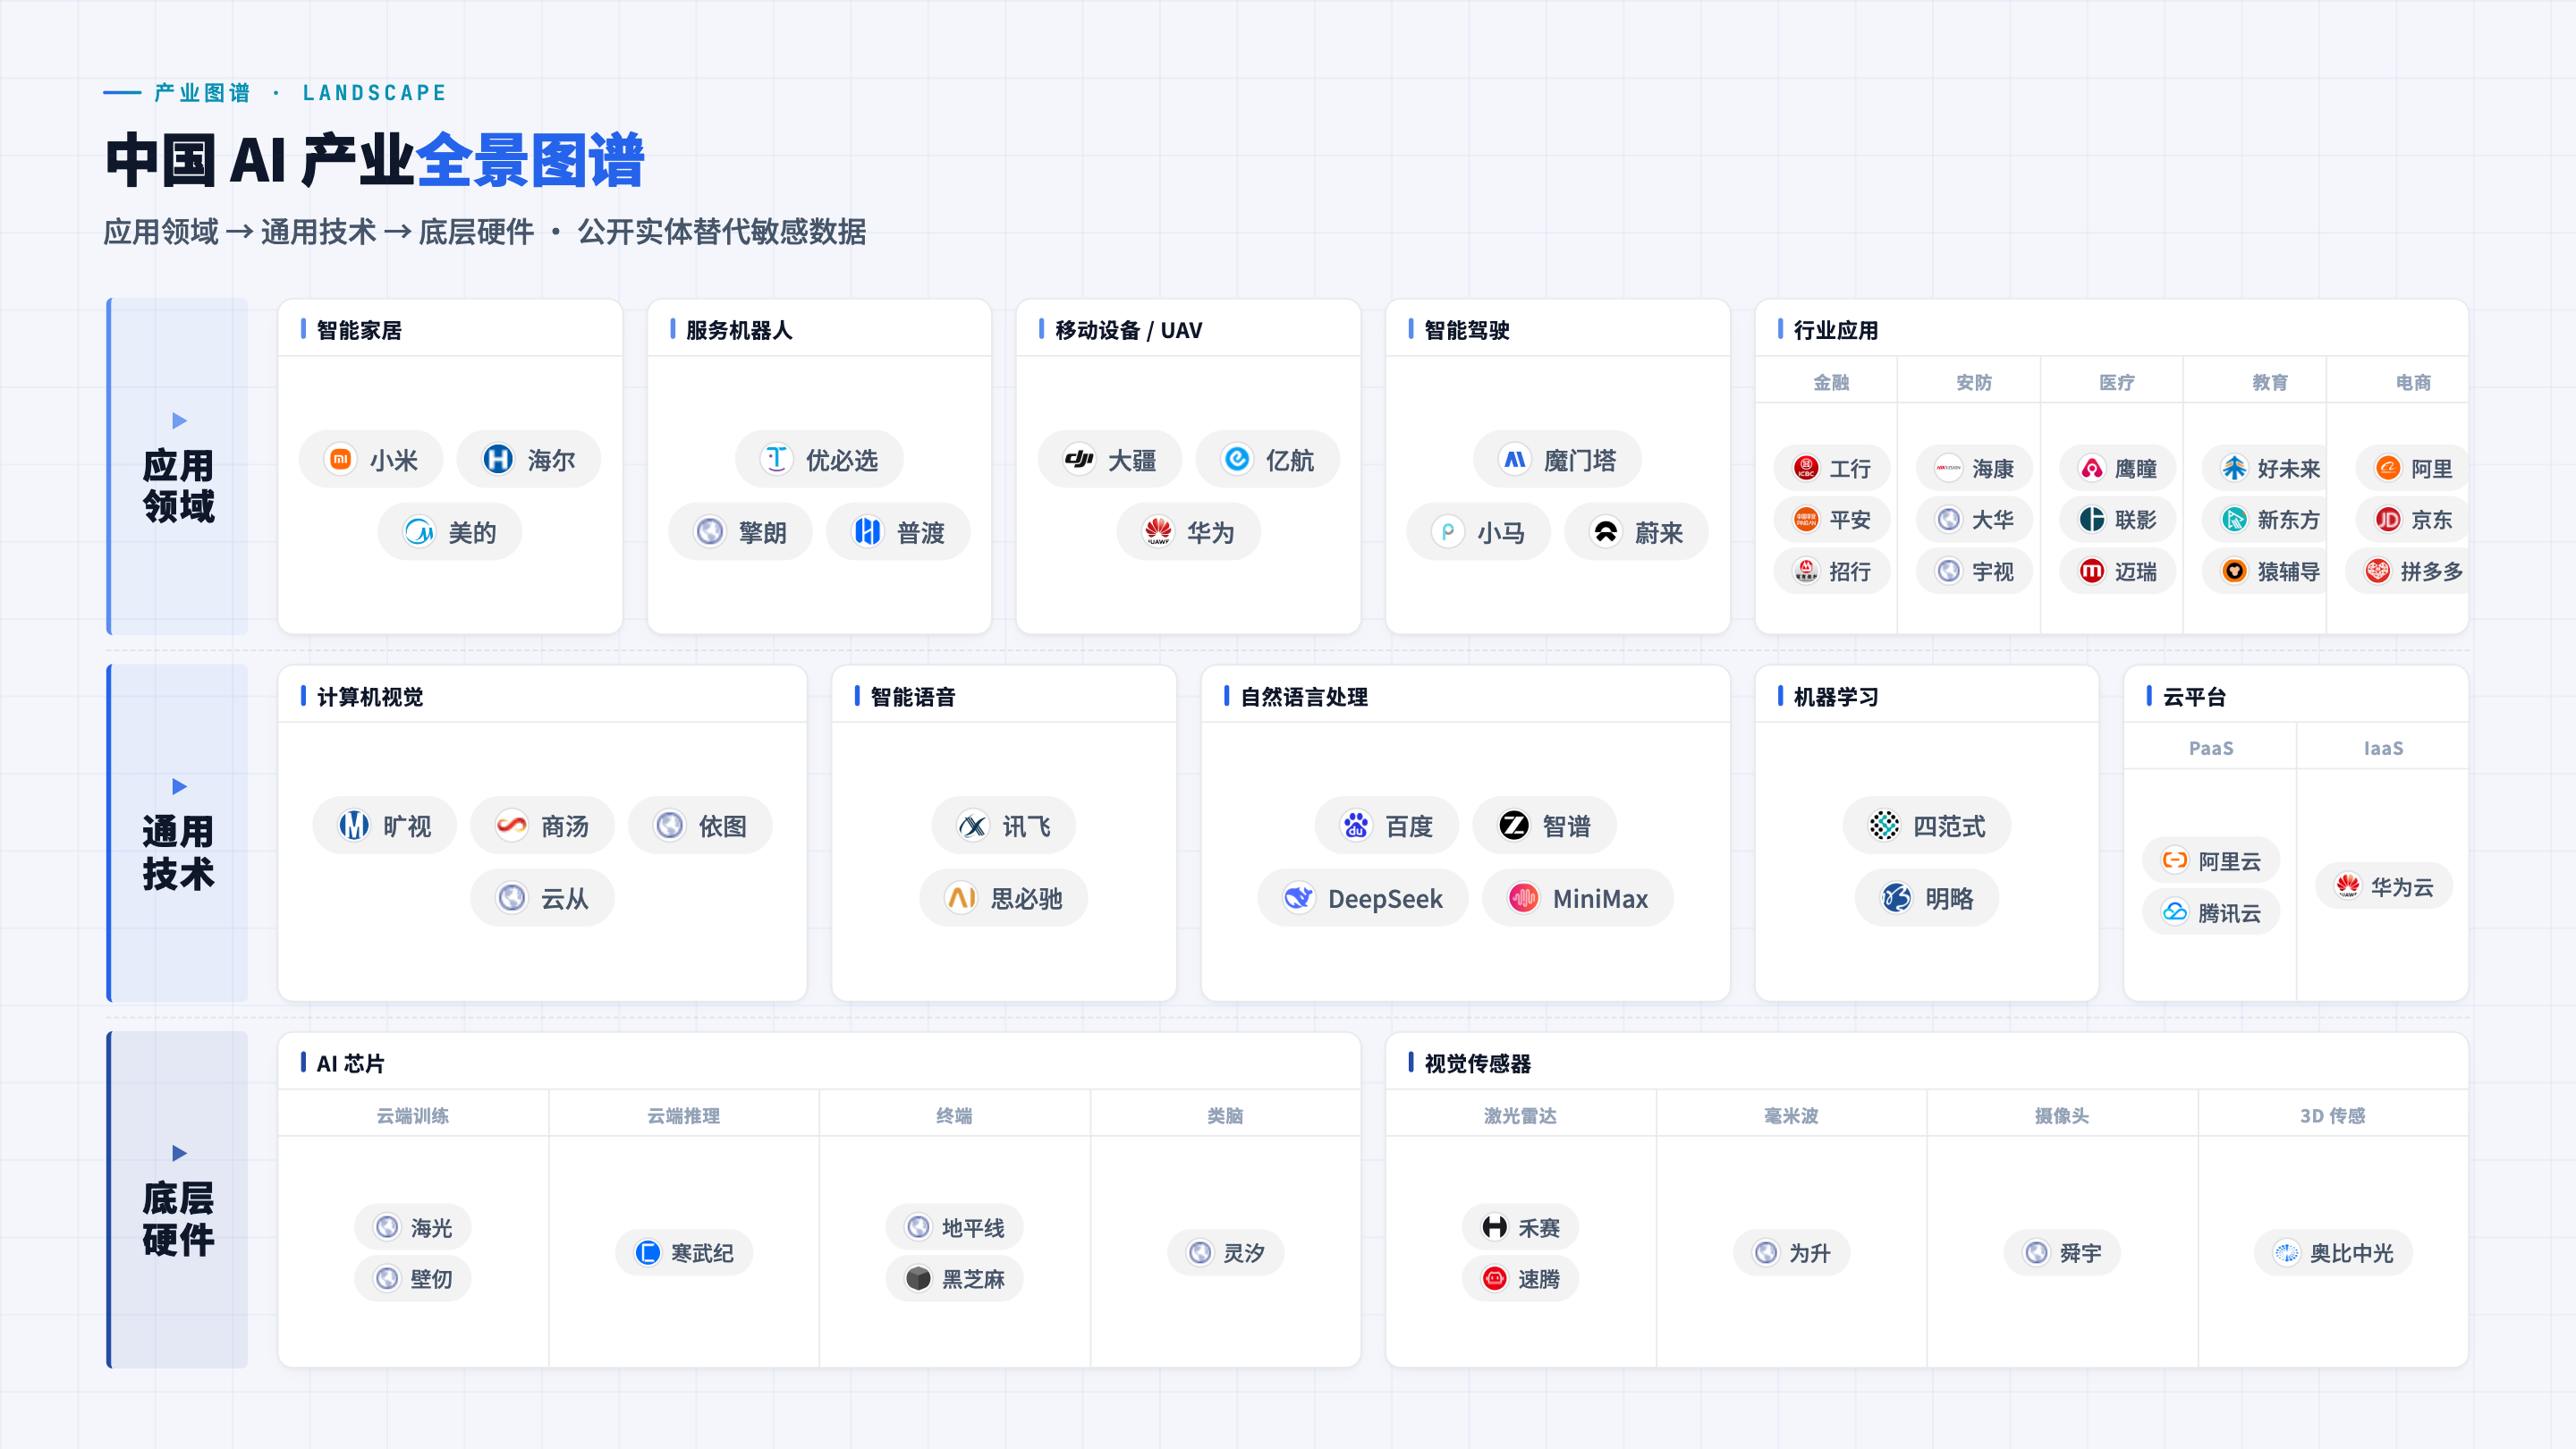Viewport: 2576px width, 1449px height.
Task: Click the Megvii logo icon beside 旷视
Action: (x=354, y=826)
